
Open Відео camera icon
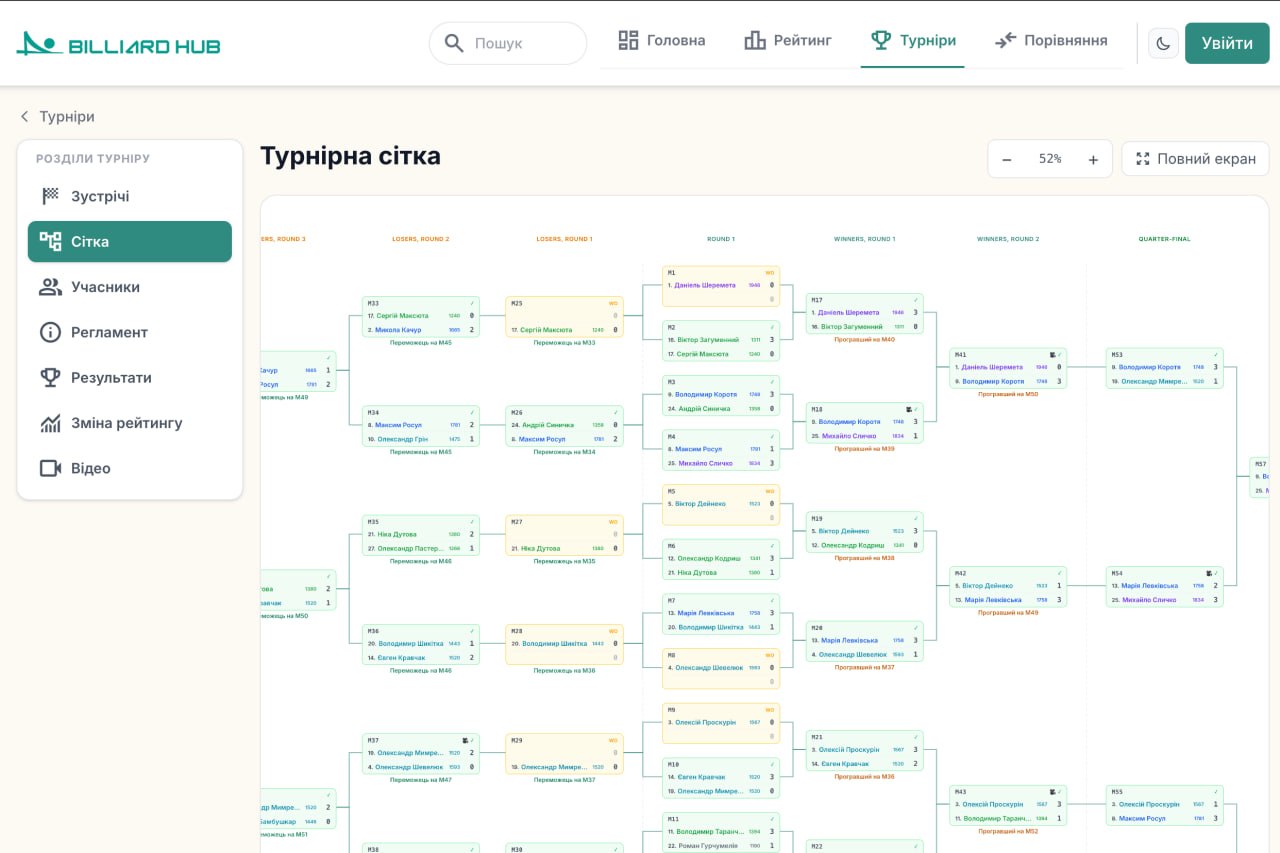(50, 468)
